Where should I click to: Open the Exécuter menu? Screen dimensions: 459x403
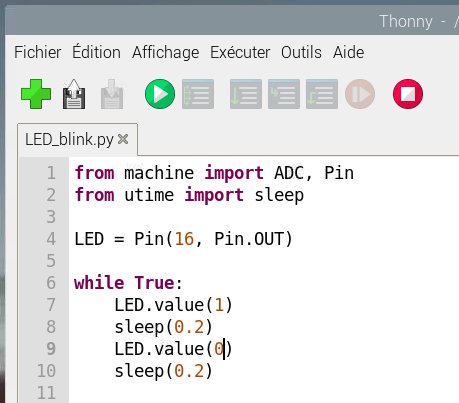[240, 52]
